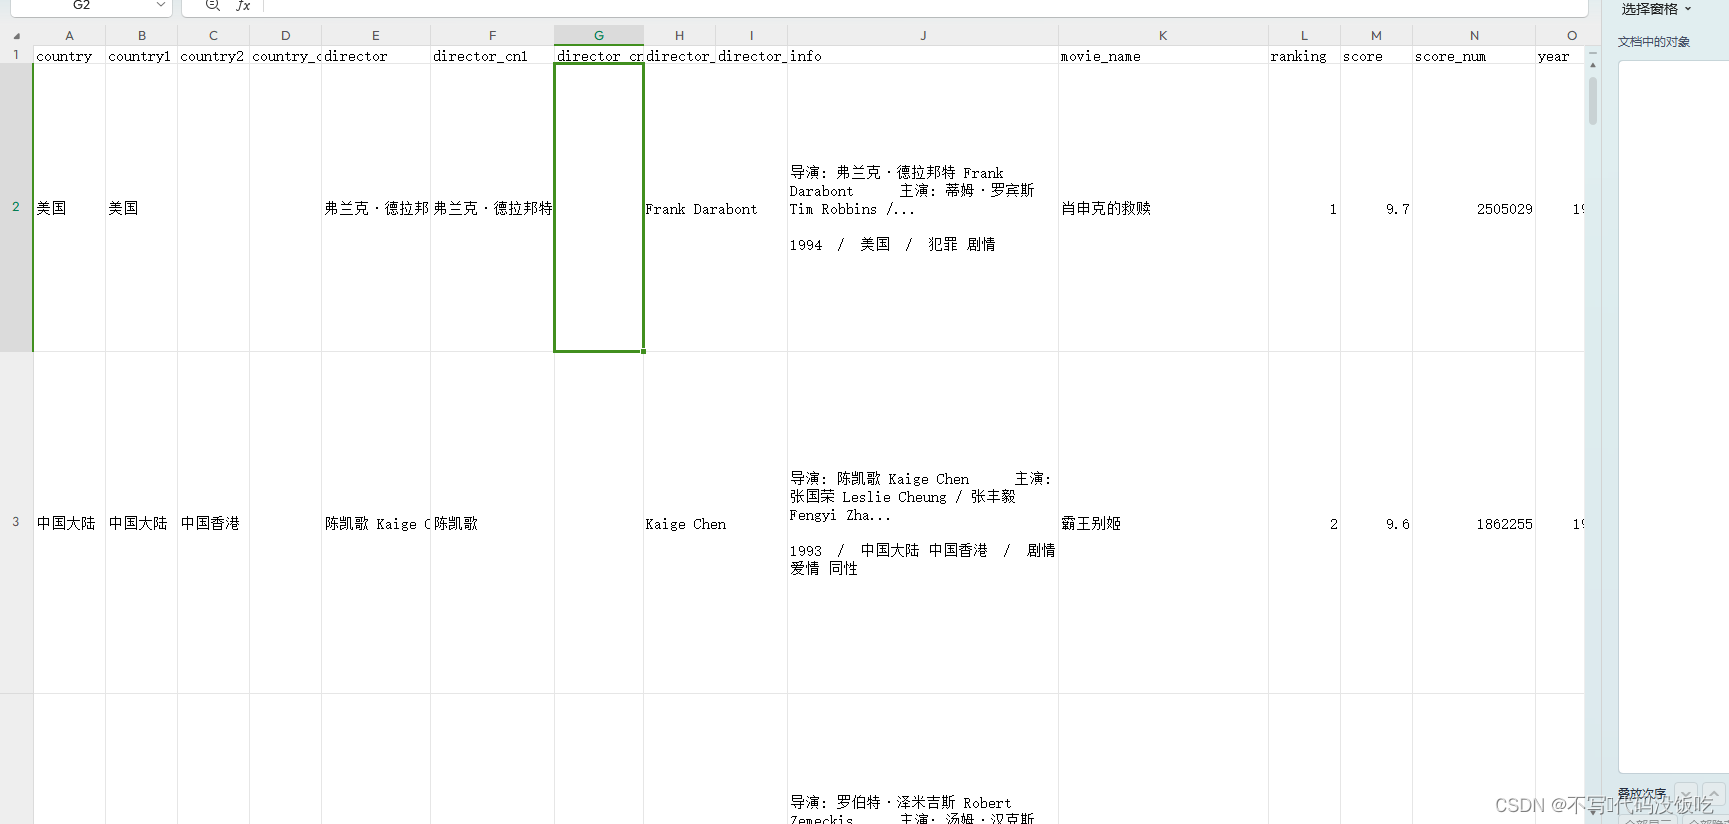Click the 'country1' header cell
Image resolution: width=1729 pixels, height=824 pixels.
(x=141, y=56)
